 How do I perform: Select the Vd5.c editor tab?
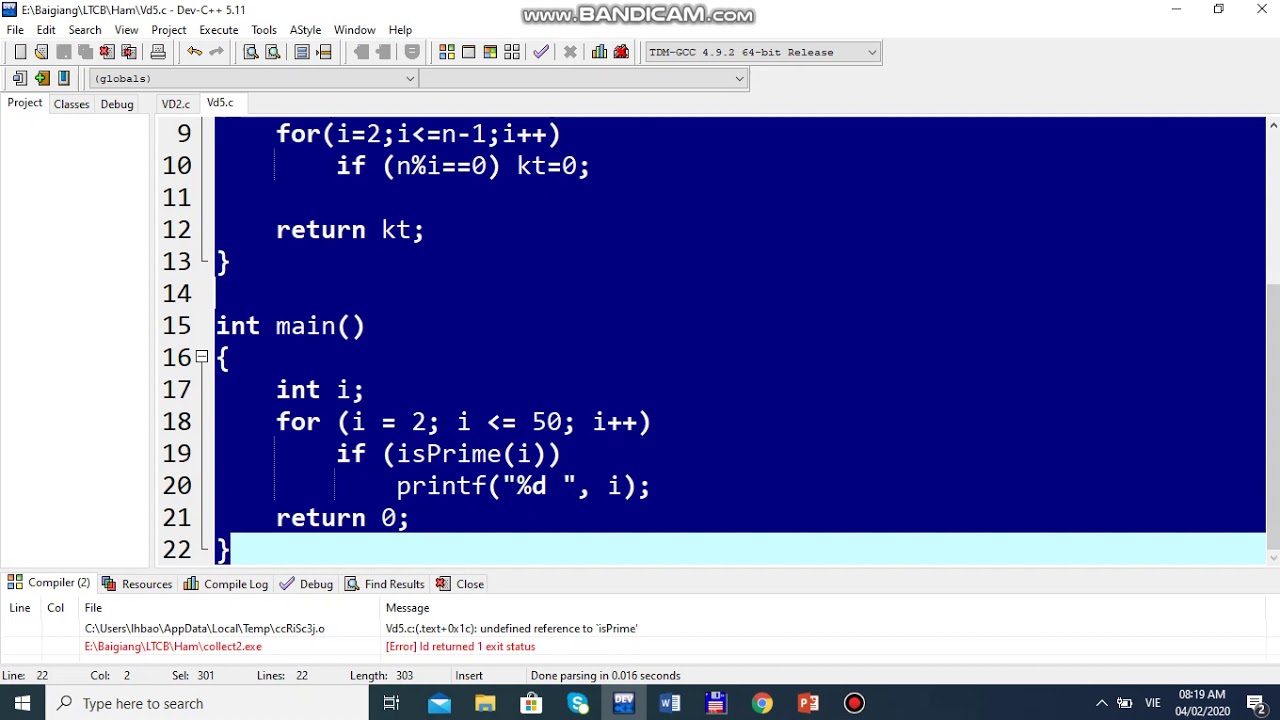click(220, 103)
